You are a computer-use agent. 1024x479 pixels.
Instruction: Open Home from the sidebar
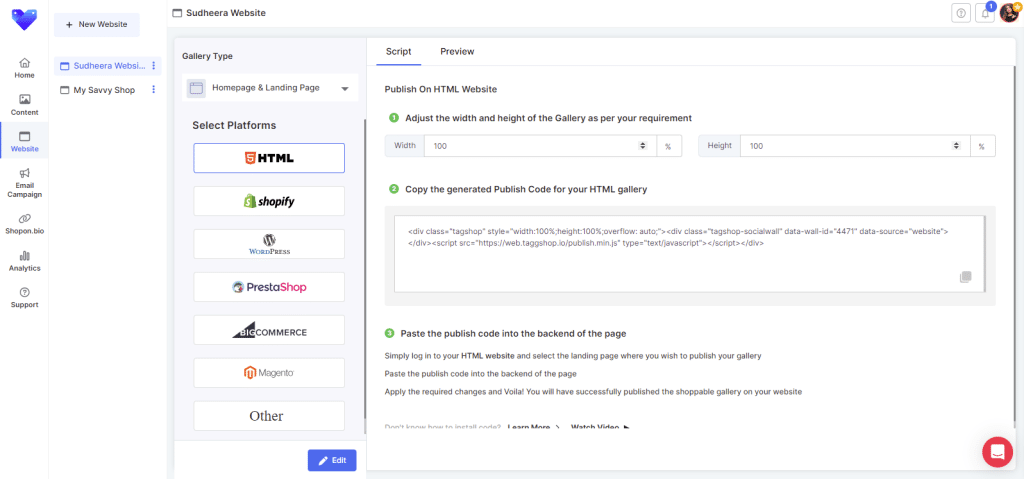pos(24,67)
